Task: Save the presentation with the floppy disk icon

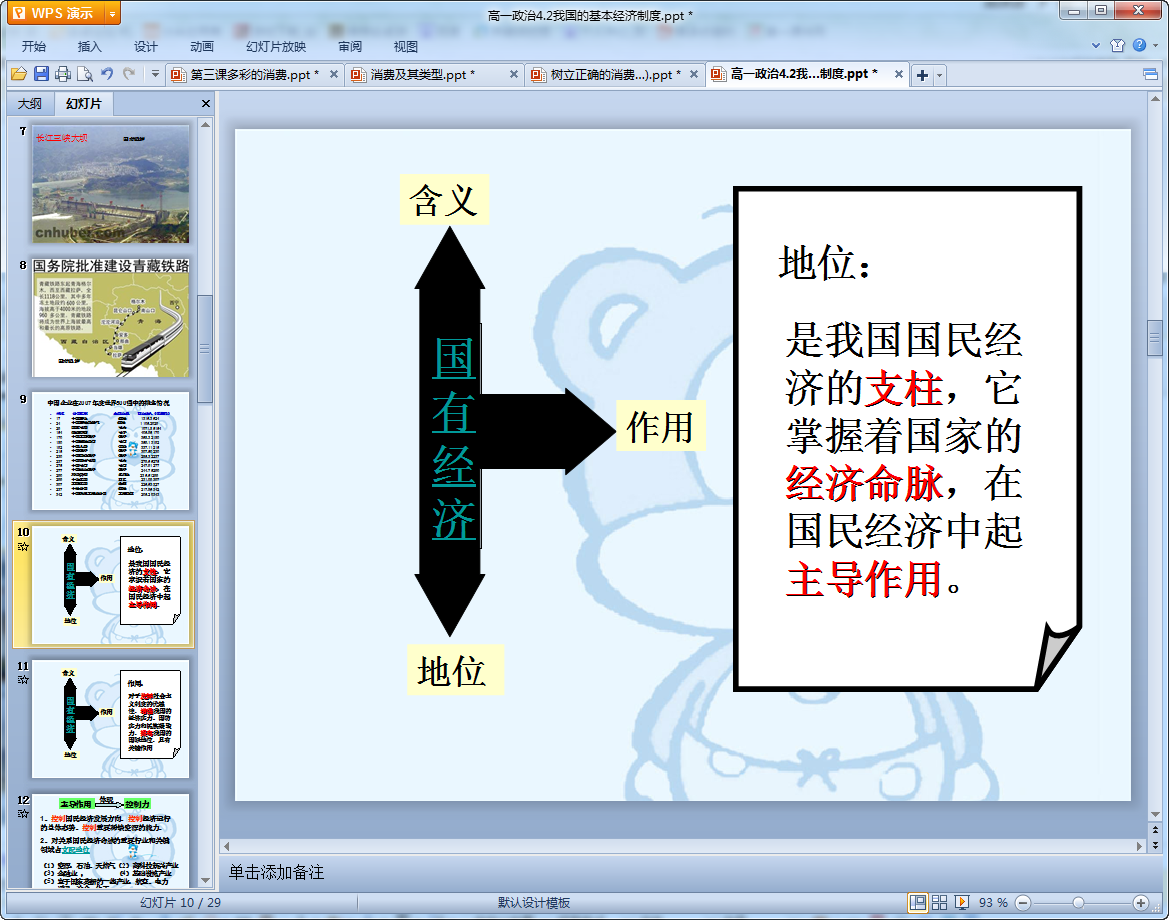Action: pyautogui.click(x=41, y=74)
